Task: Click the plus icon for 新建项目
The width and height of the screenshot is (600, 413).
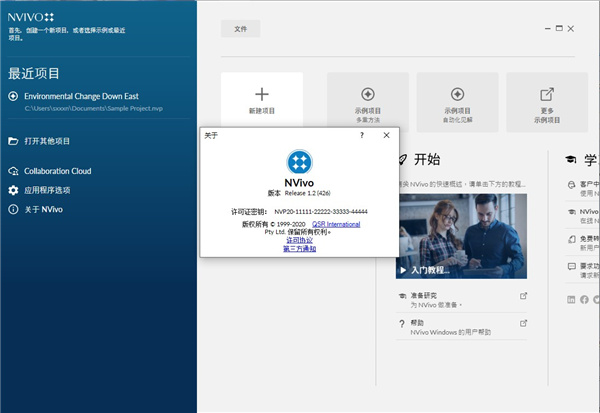Action: point(262,94)
